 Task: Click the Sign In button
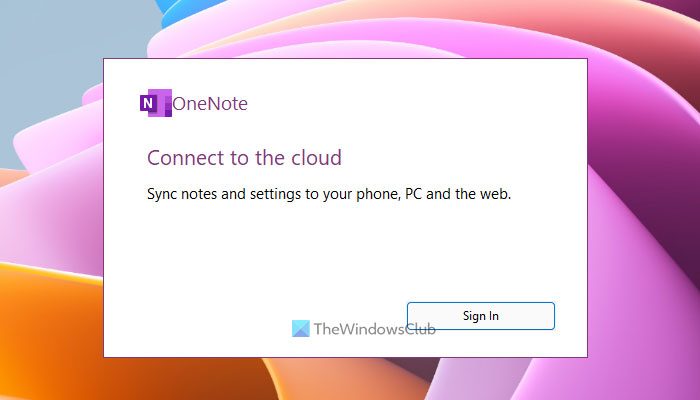481,316
